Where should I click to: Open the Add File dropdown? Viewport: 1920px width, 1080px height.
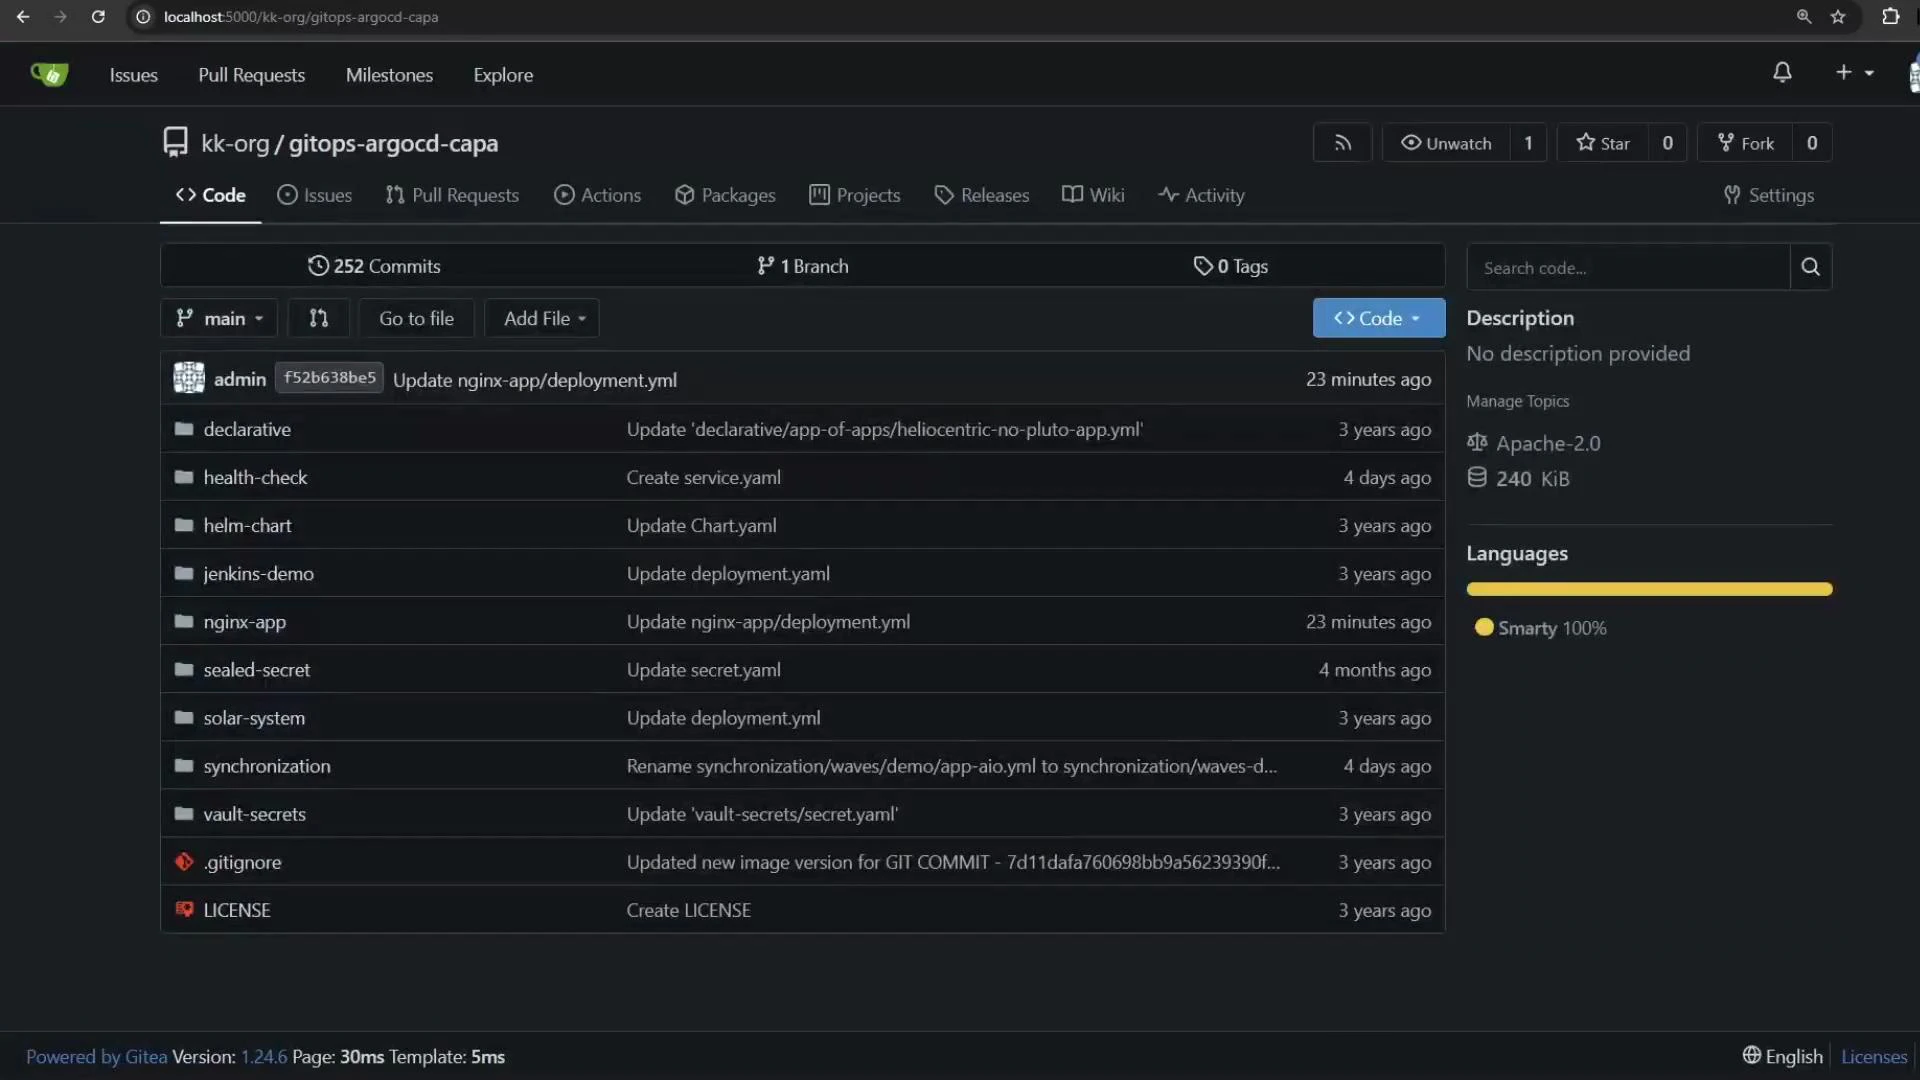click(x=541, y=318)
